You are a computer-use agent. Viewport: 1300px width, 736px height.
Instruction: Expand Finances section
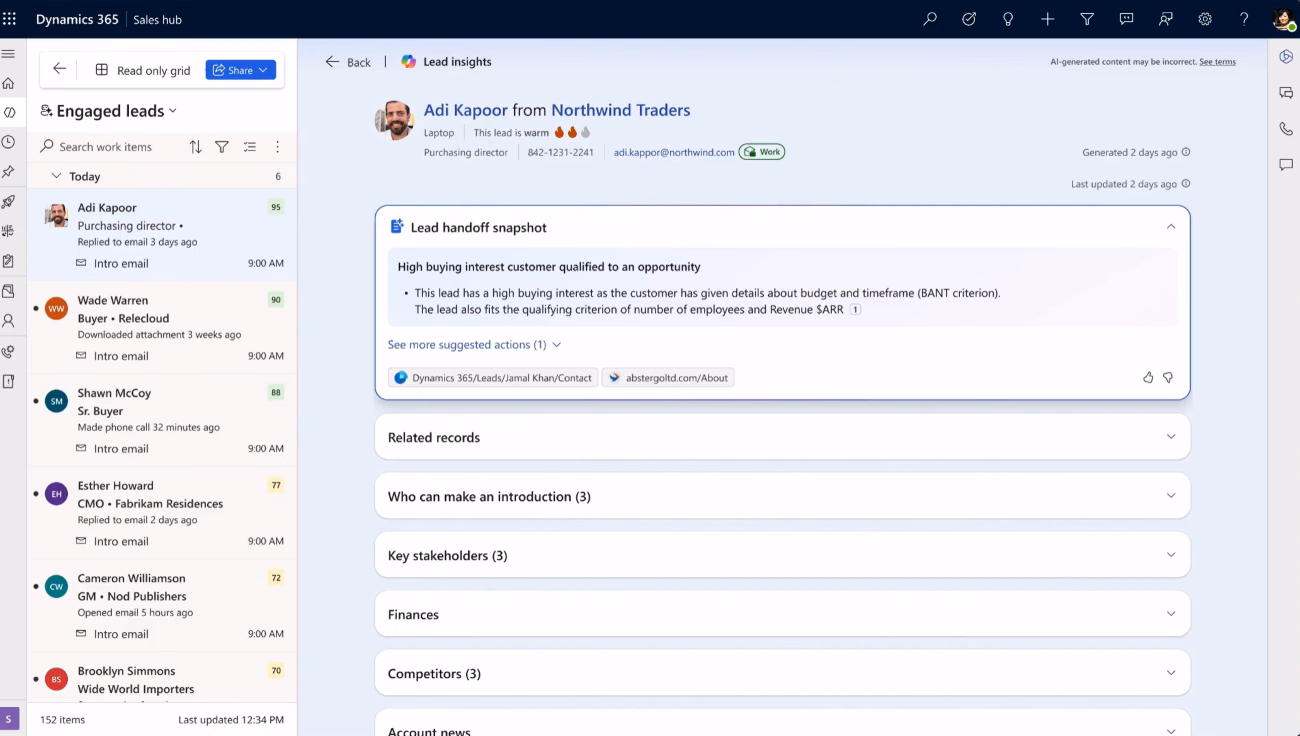click(x=782, y=614)
